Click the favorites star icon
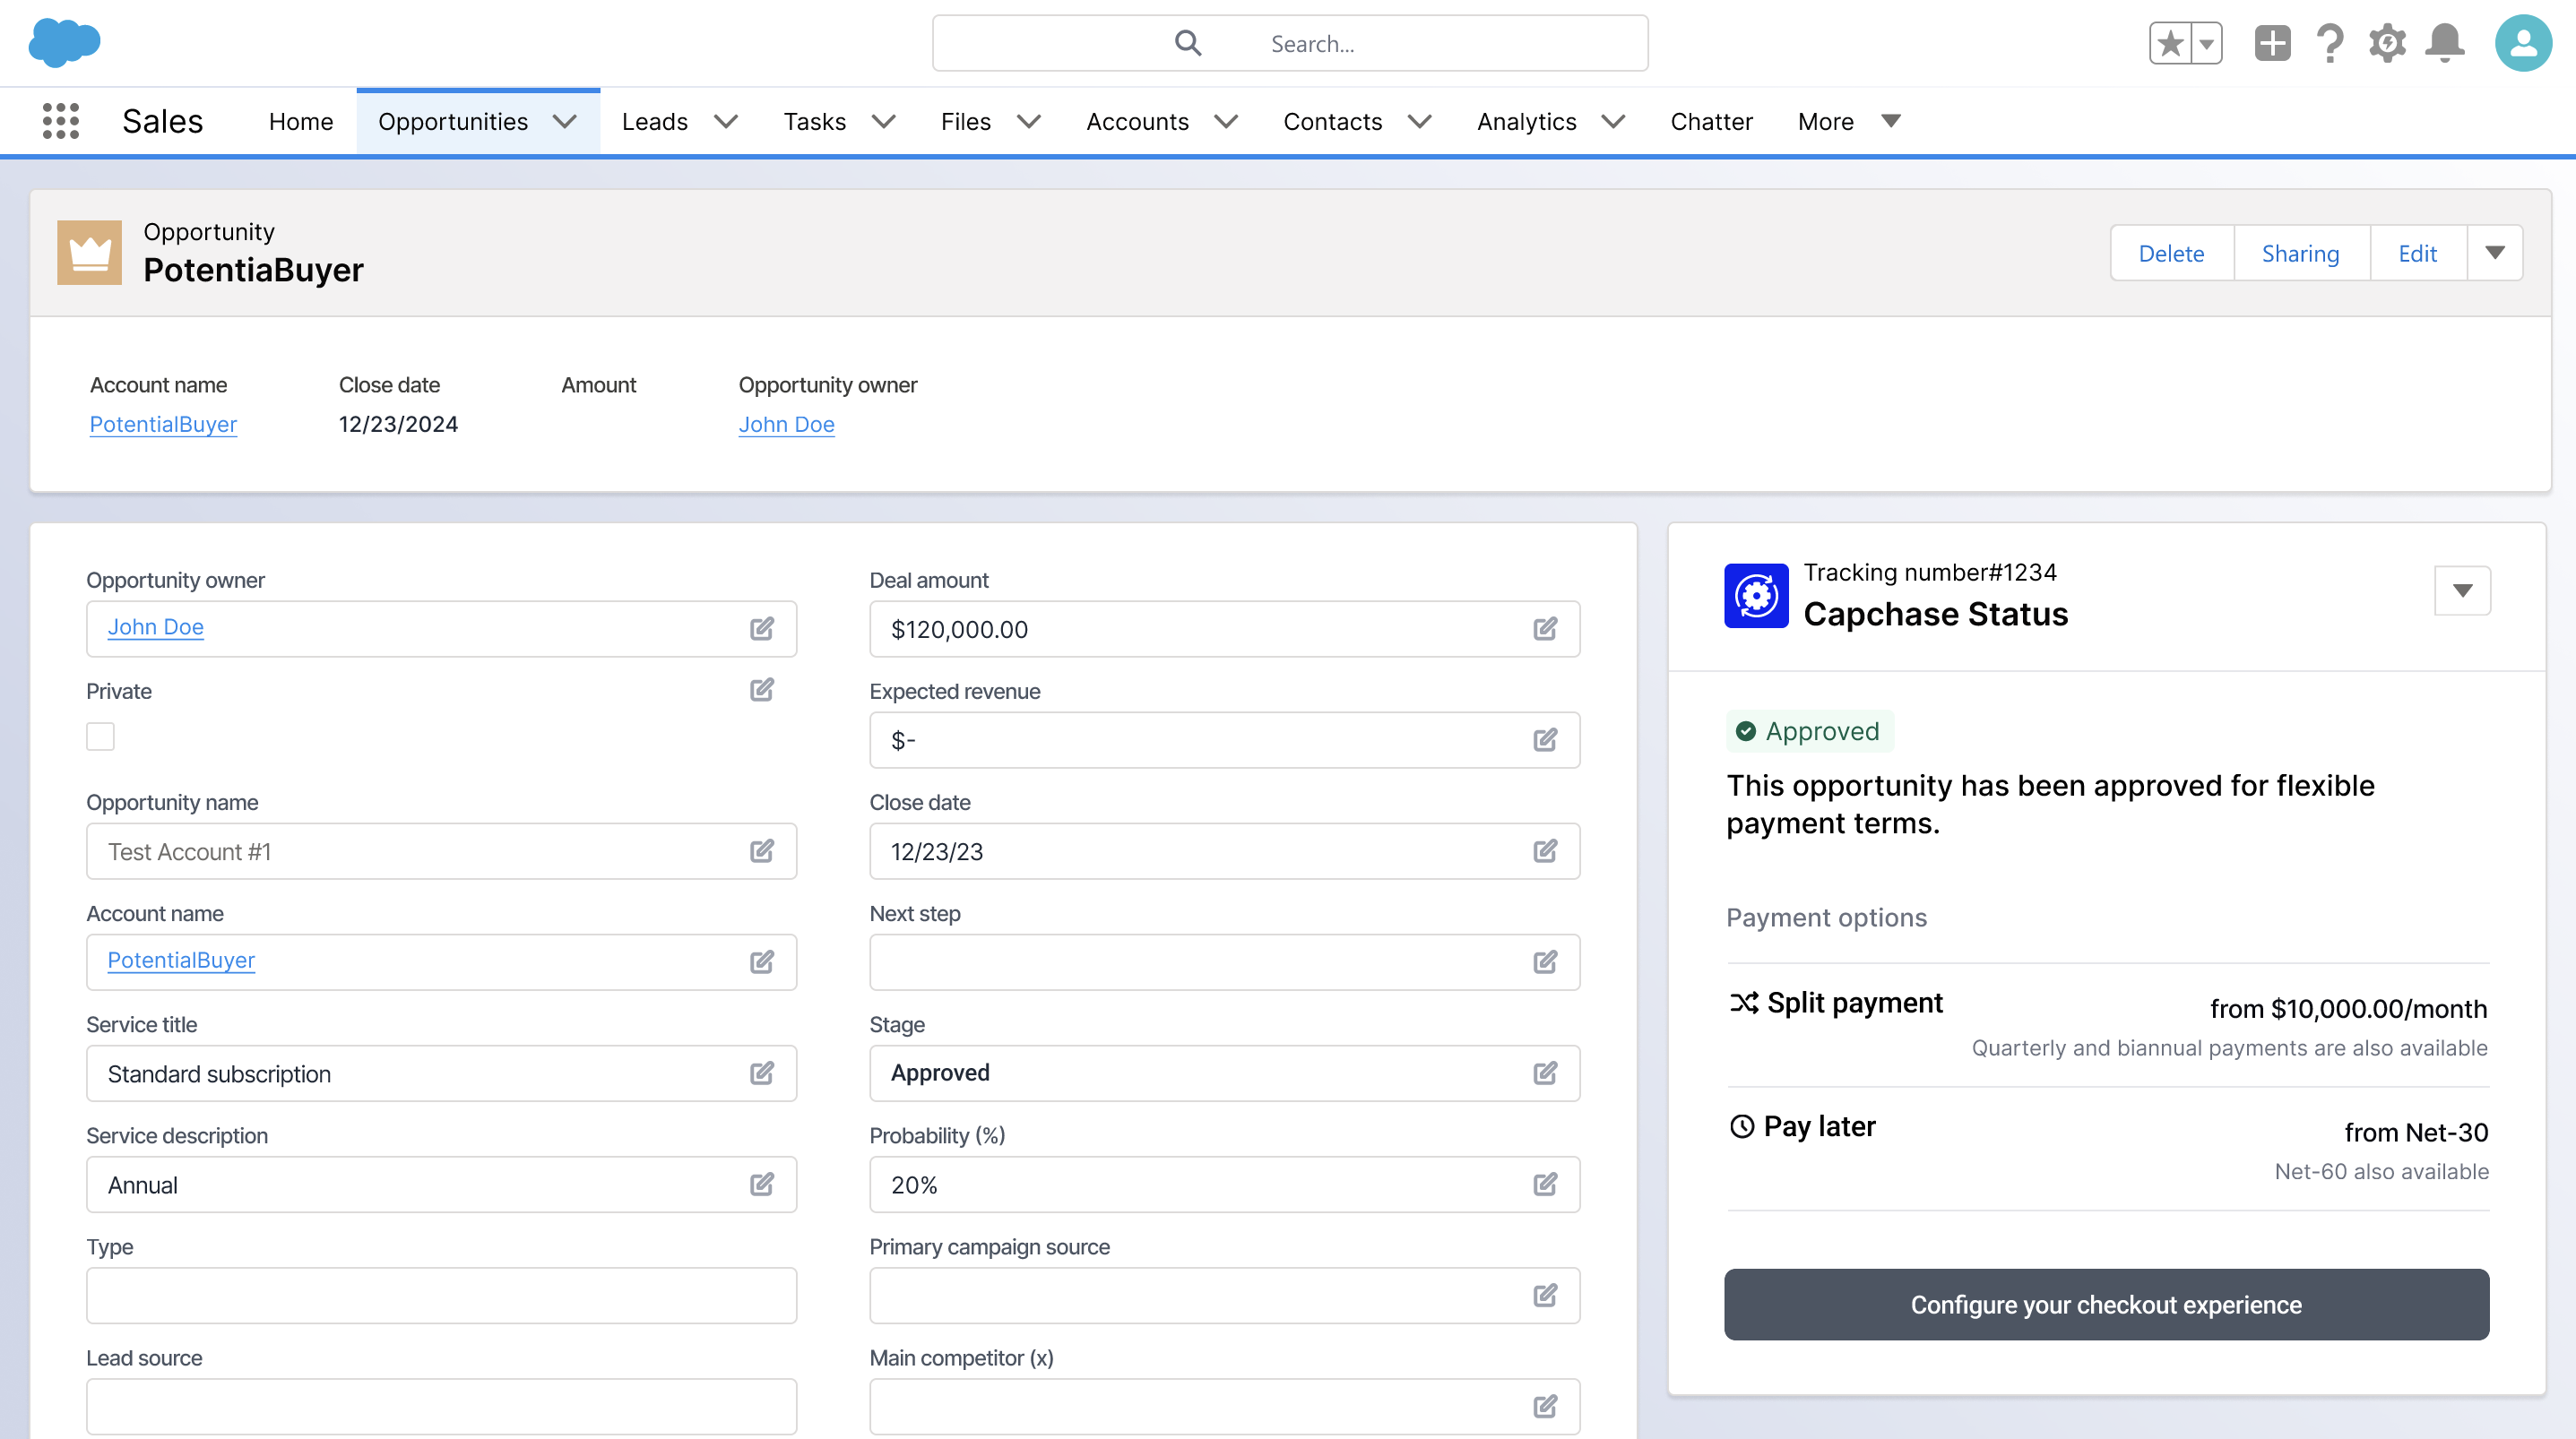 click(x=2170, y=43)
